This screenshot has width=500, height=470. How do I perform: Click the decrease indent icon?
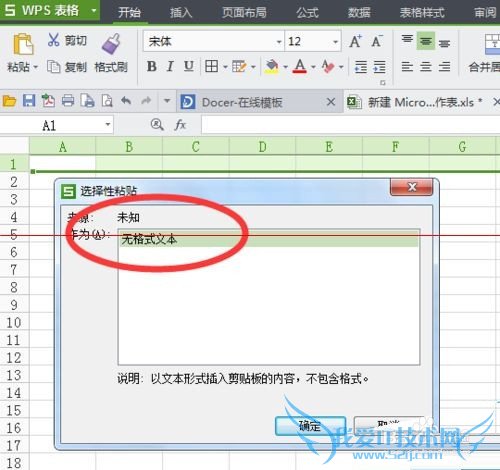(x=361, y=67)
